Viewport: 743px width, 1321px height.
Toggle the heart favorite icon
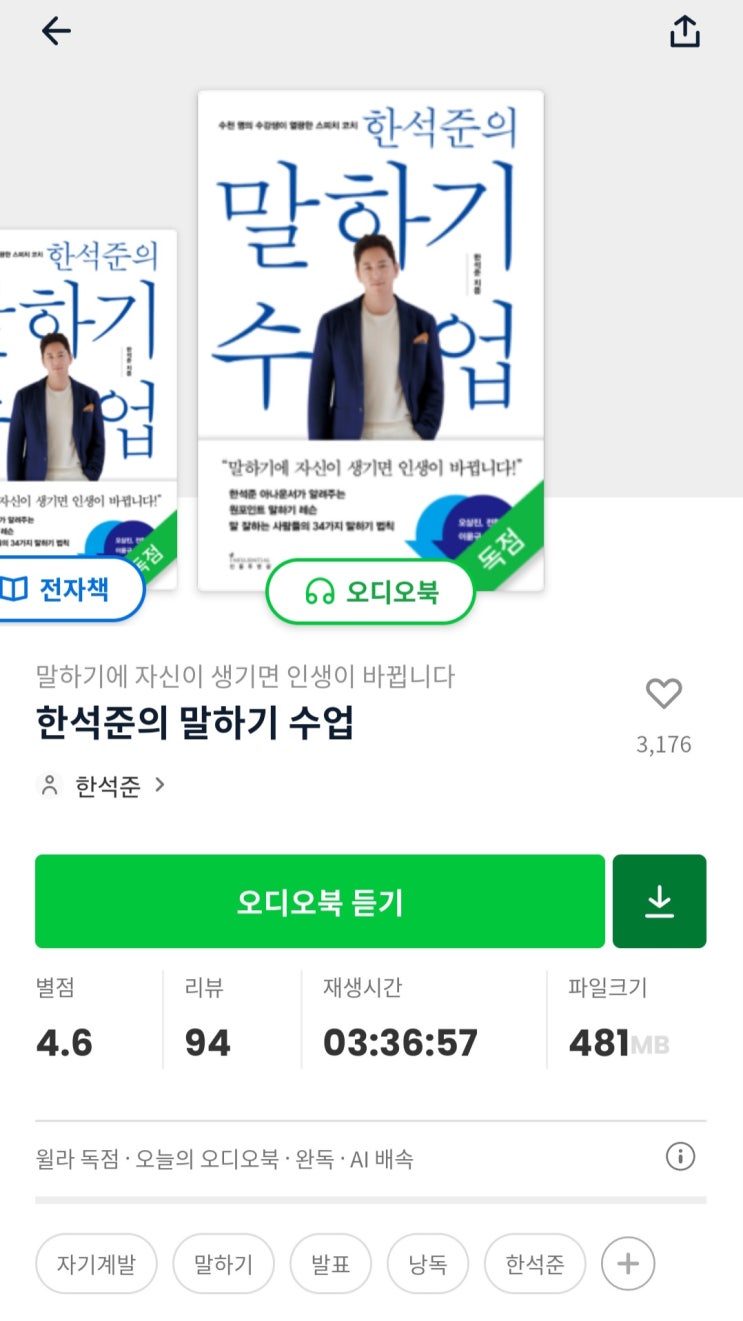click(664, 693)
